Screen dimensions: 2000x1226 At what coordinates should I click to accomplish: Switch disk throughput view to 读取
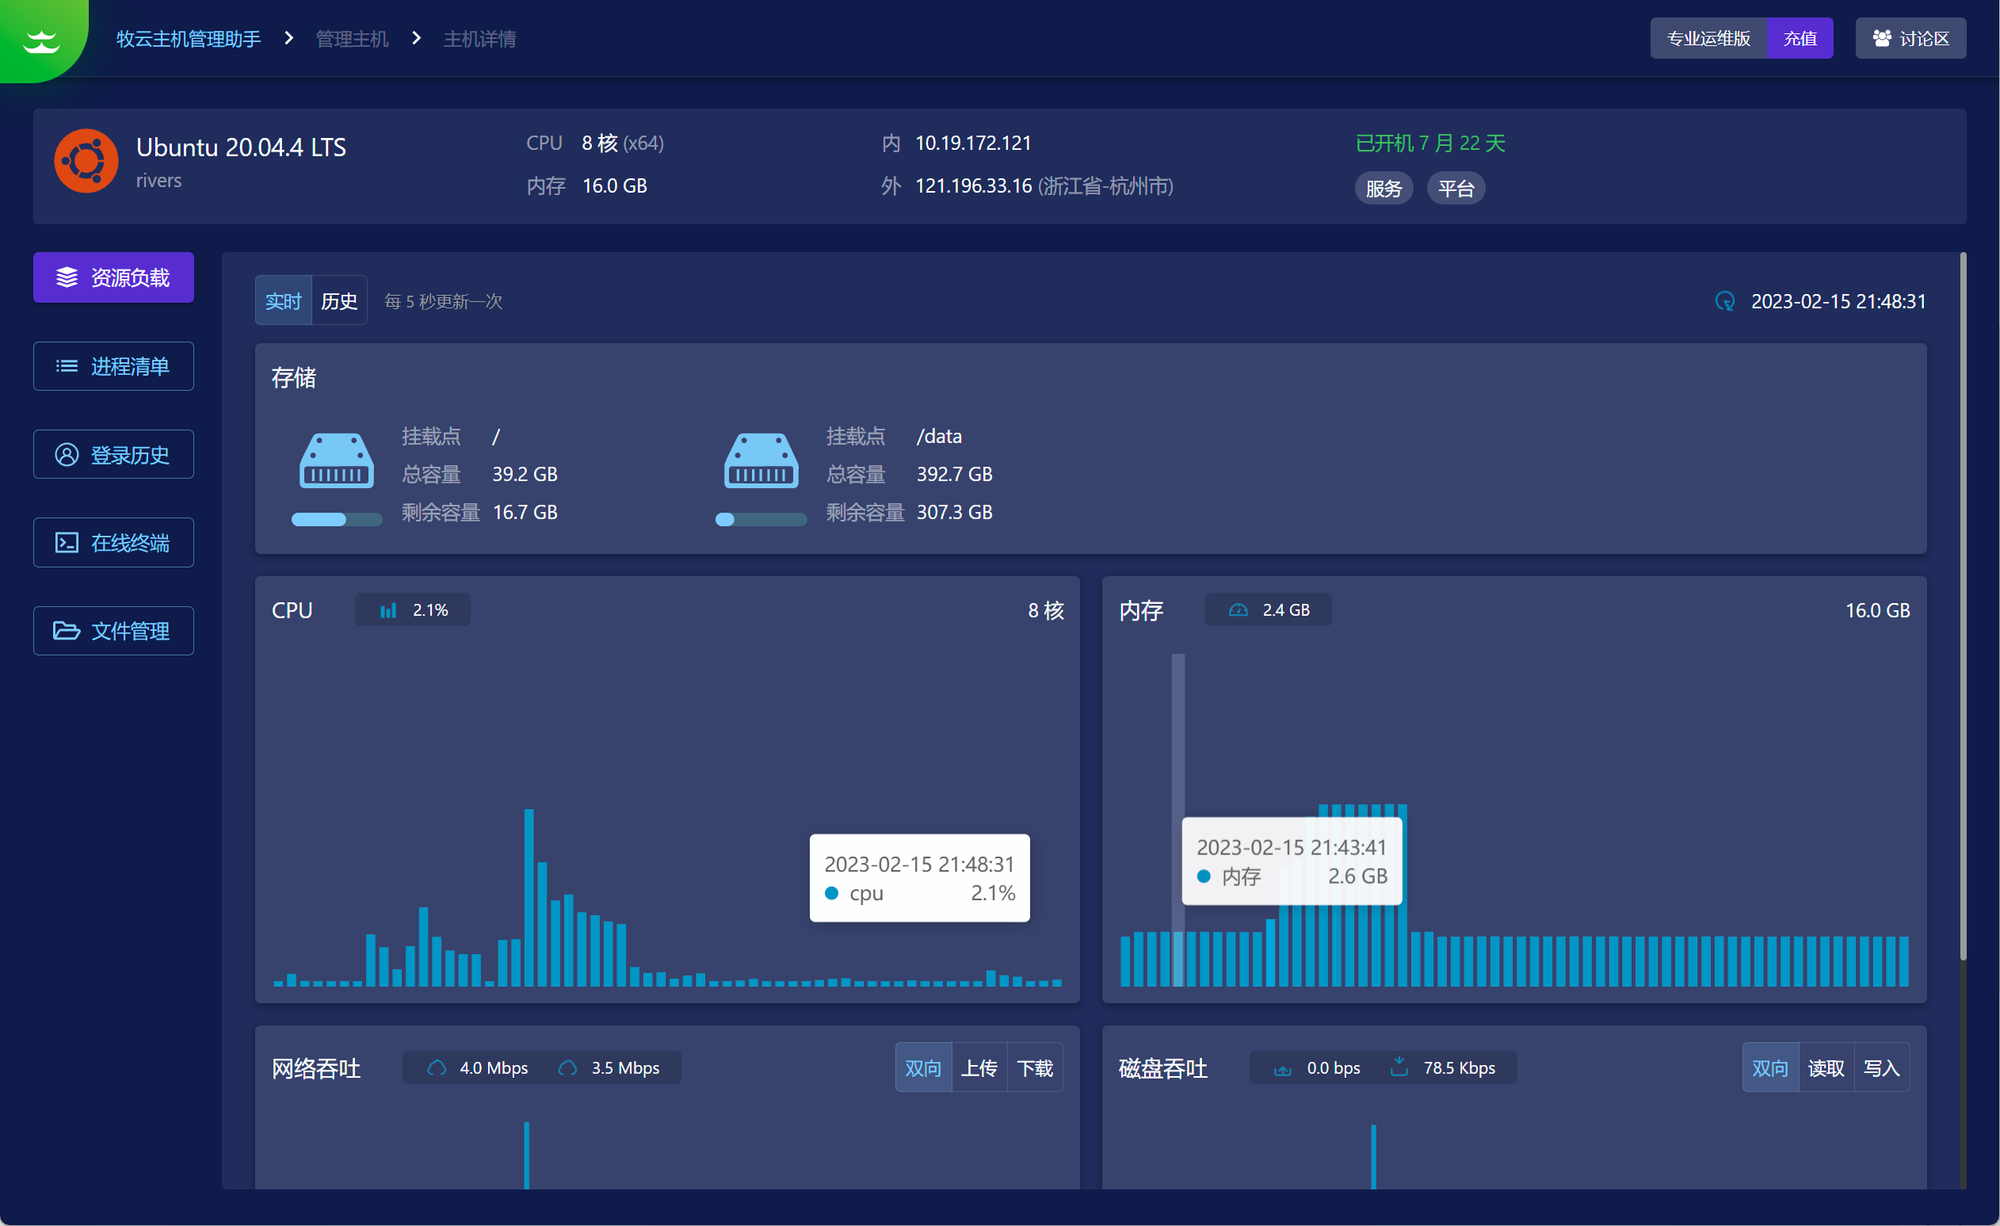click(1825, 1067)
